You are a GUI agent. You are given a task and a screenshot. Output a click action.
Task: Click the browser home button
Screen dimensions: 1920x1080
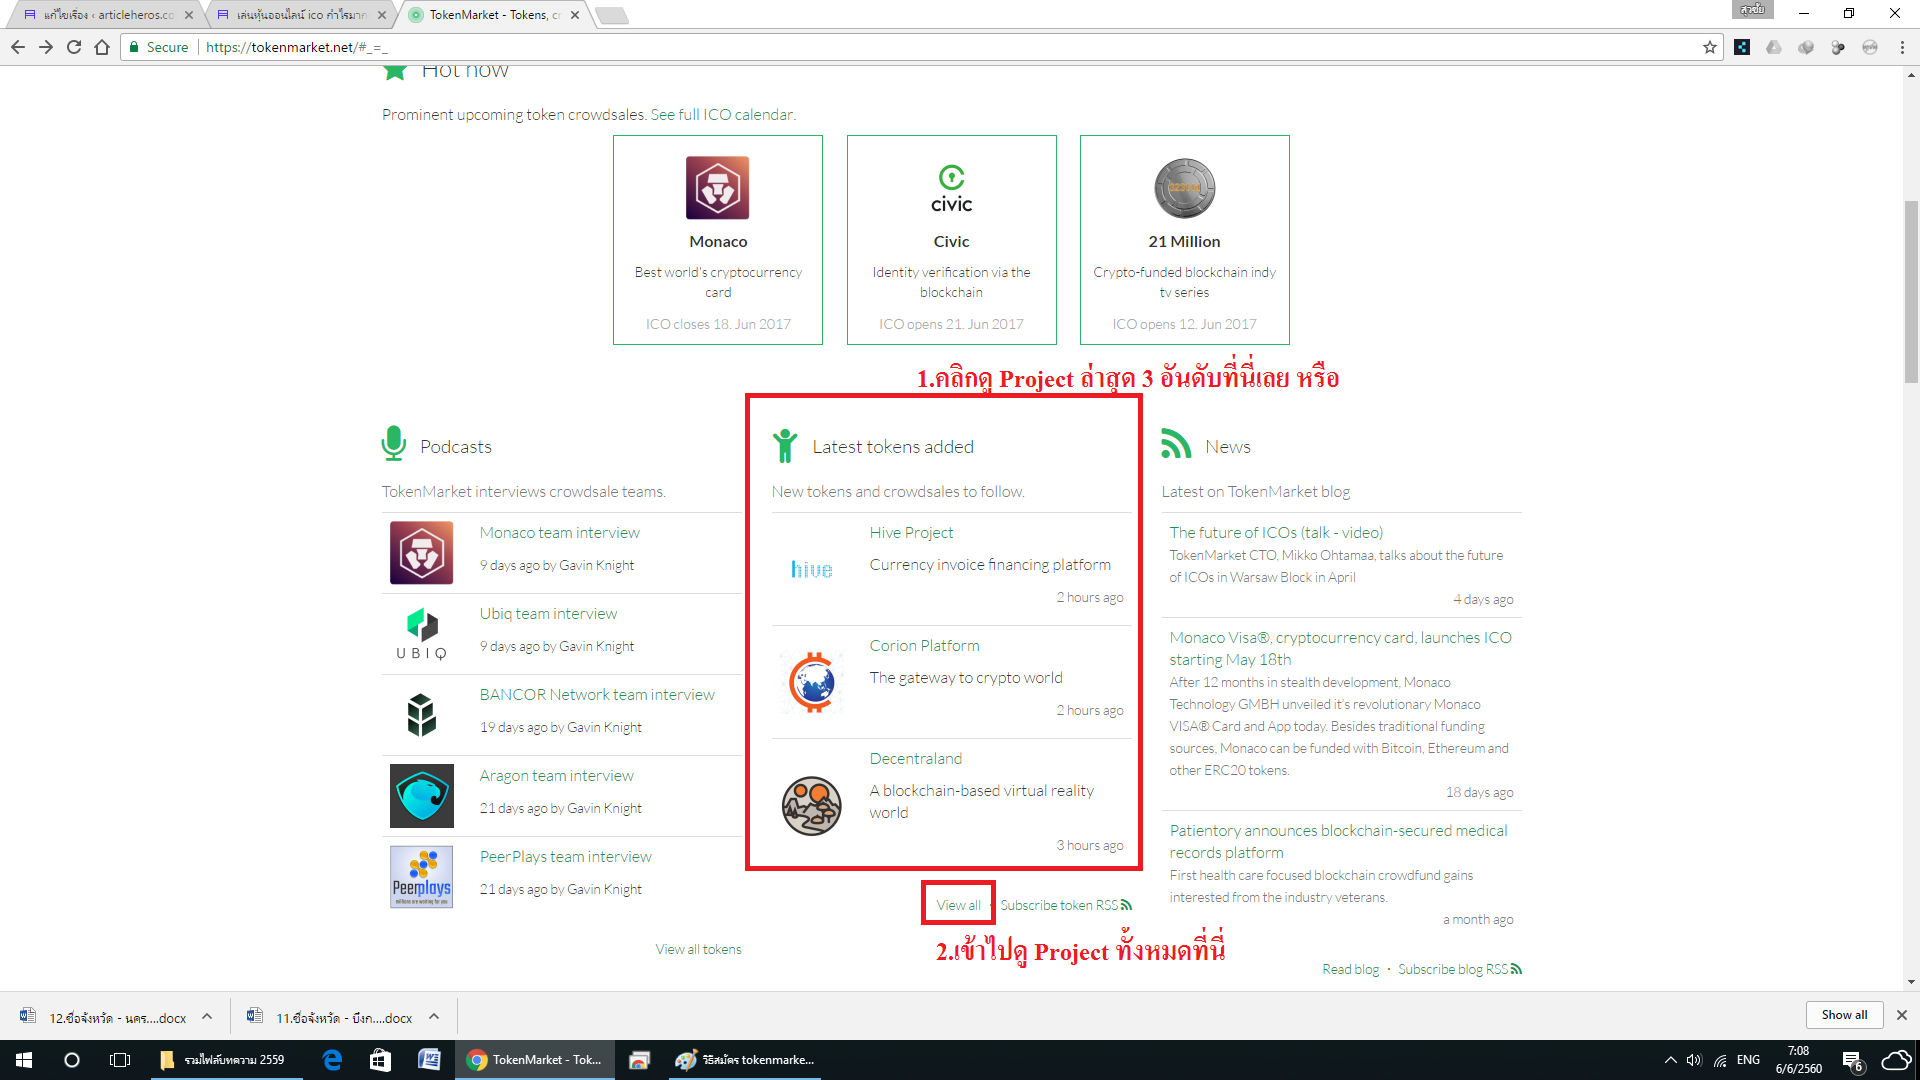[x=102, y=47]
